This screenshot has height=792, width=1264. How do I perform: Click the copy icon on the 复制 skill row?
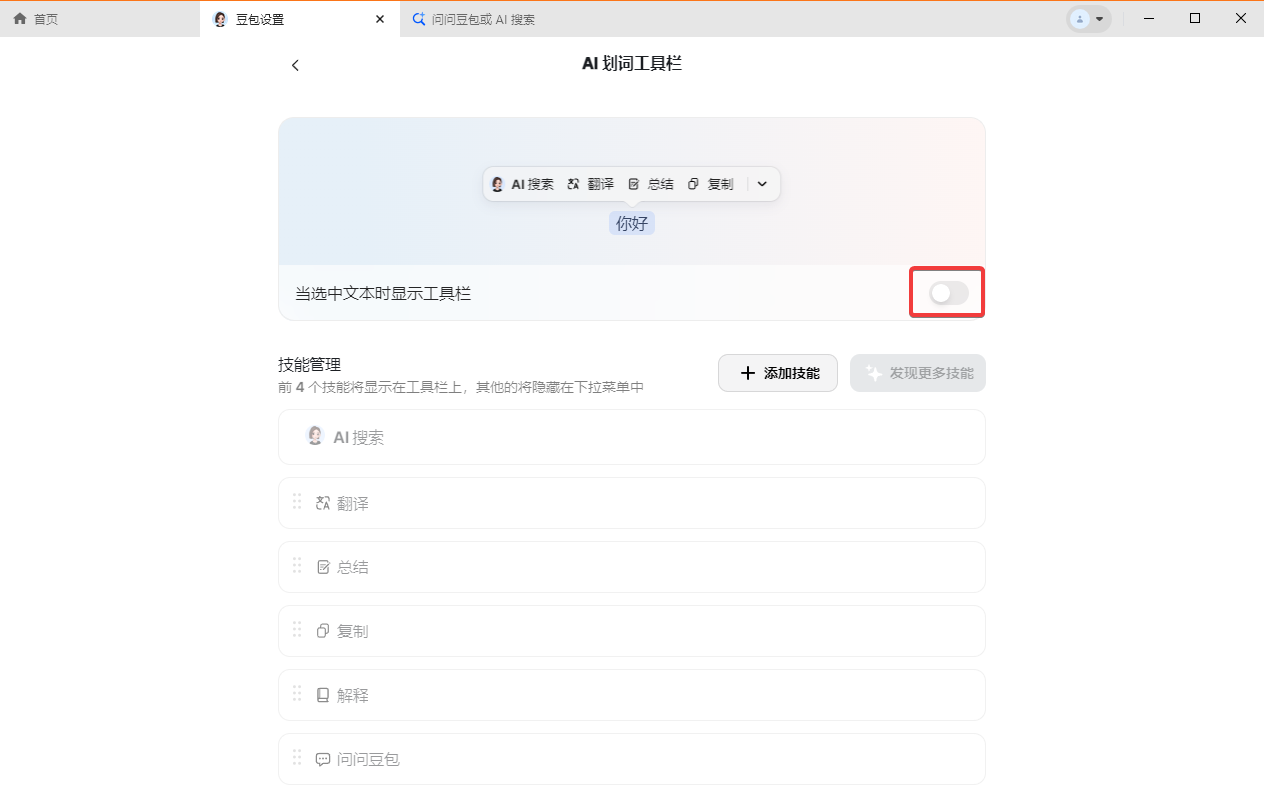322,630
